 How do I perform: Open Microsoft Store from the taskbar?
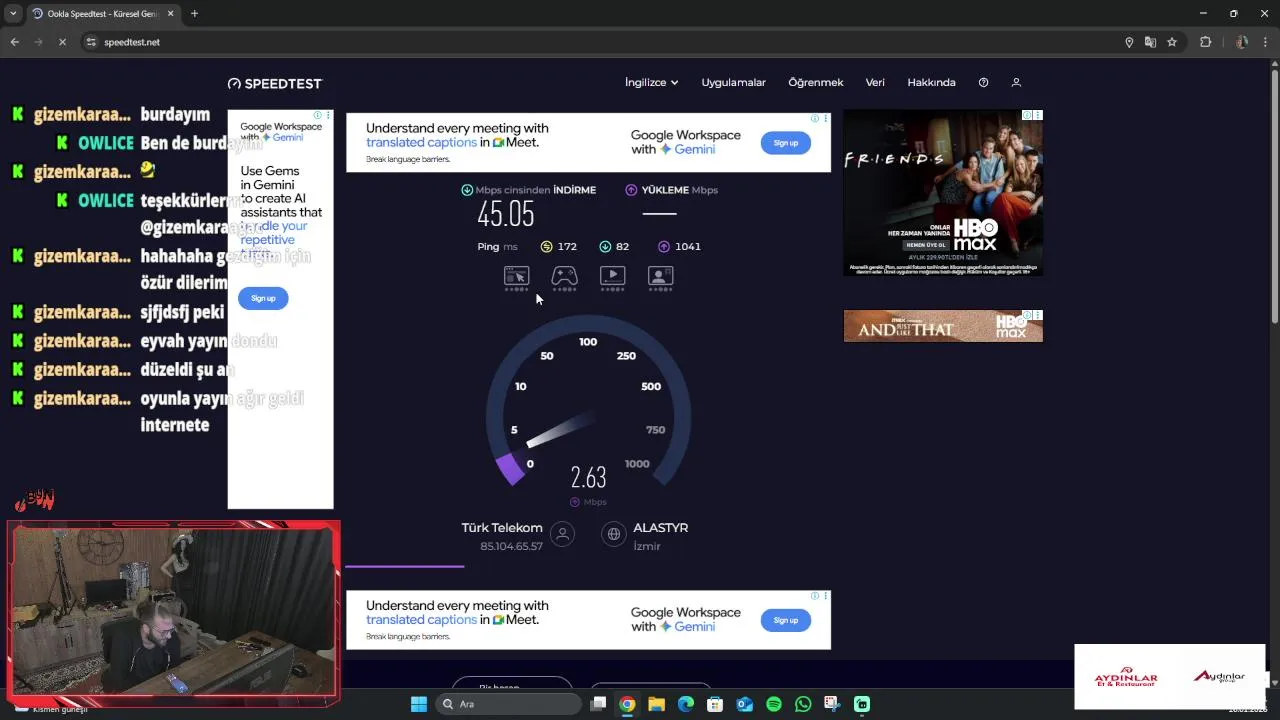coord(715,704)
